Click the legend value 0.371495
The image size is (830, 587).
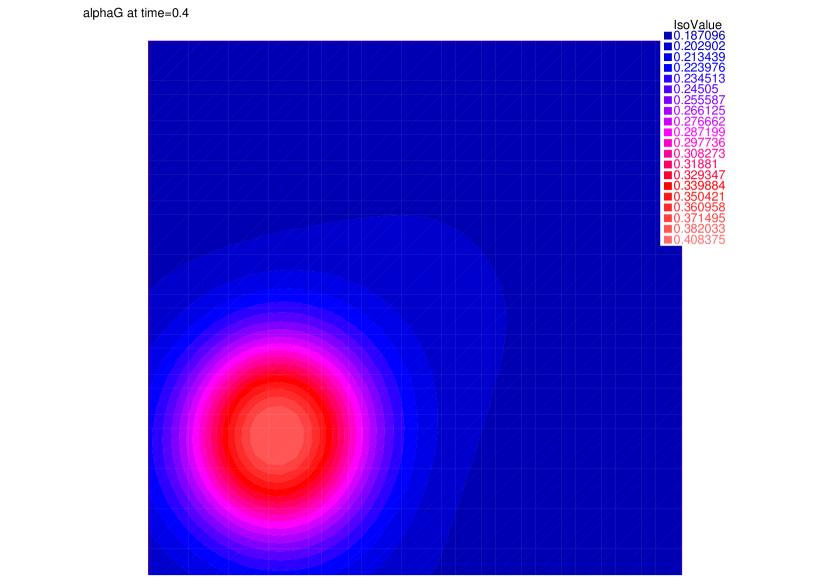pos(699,218)
